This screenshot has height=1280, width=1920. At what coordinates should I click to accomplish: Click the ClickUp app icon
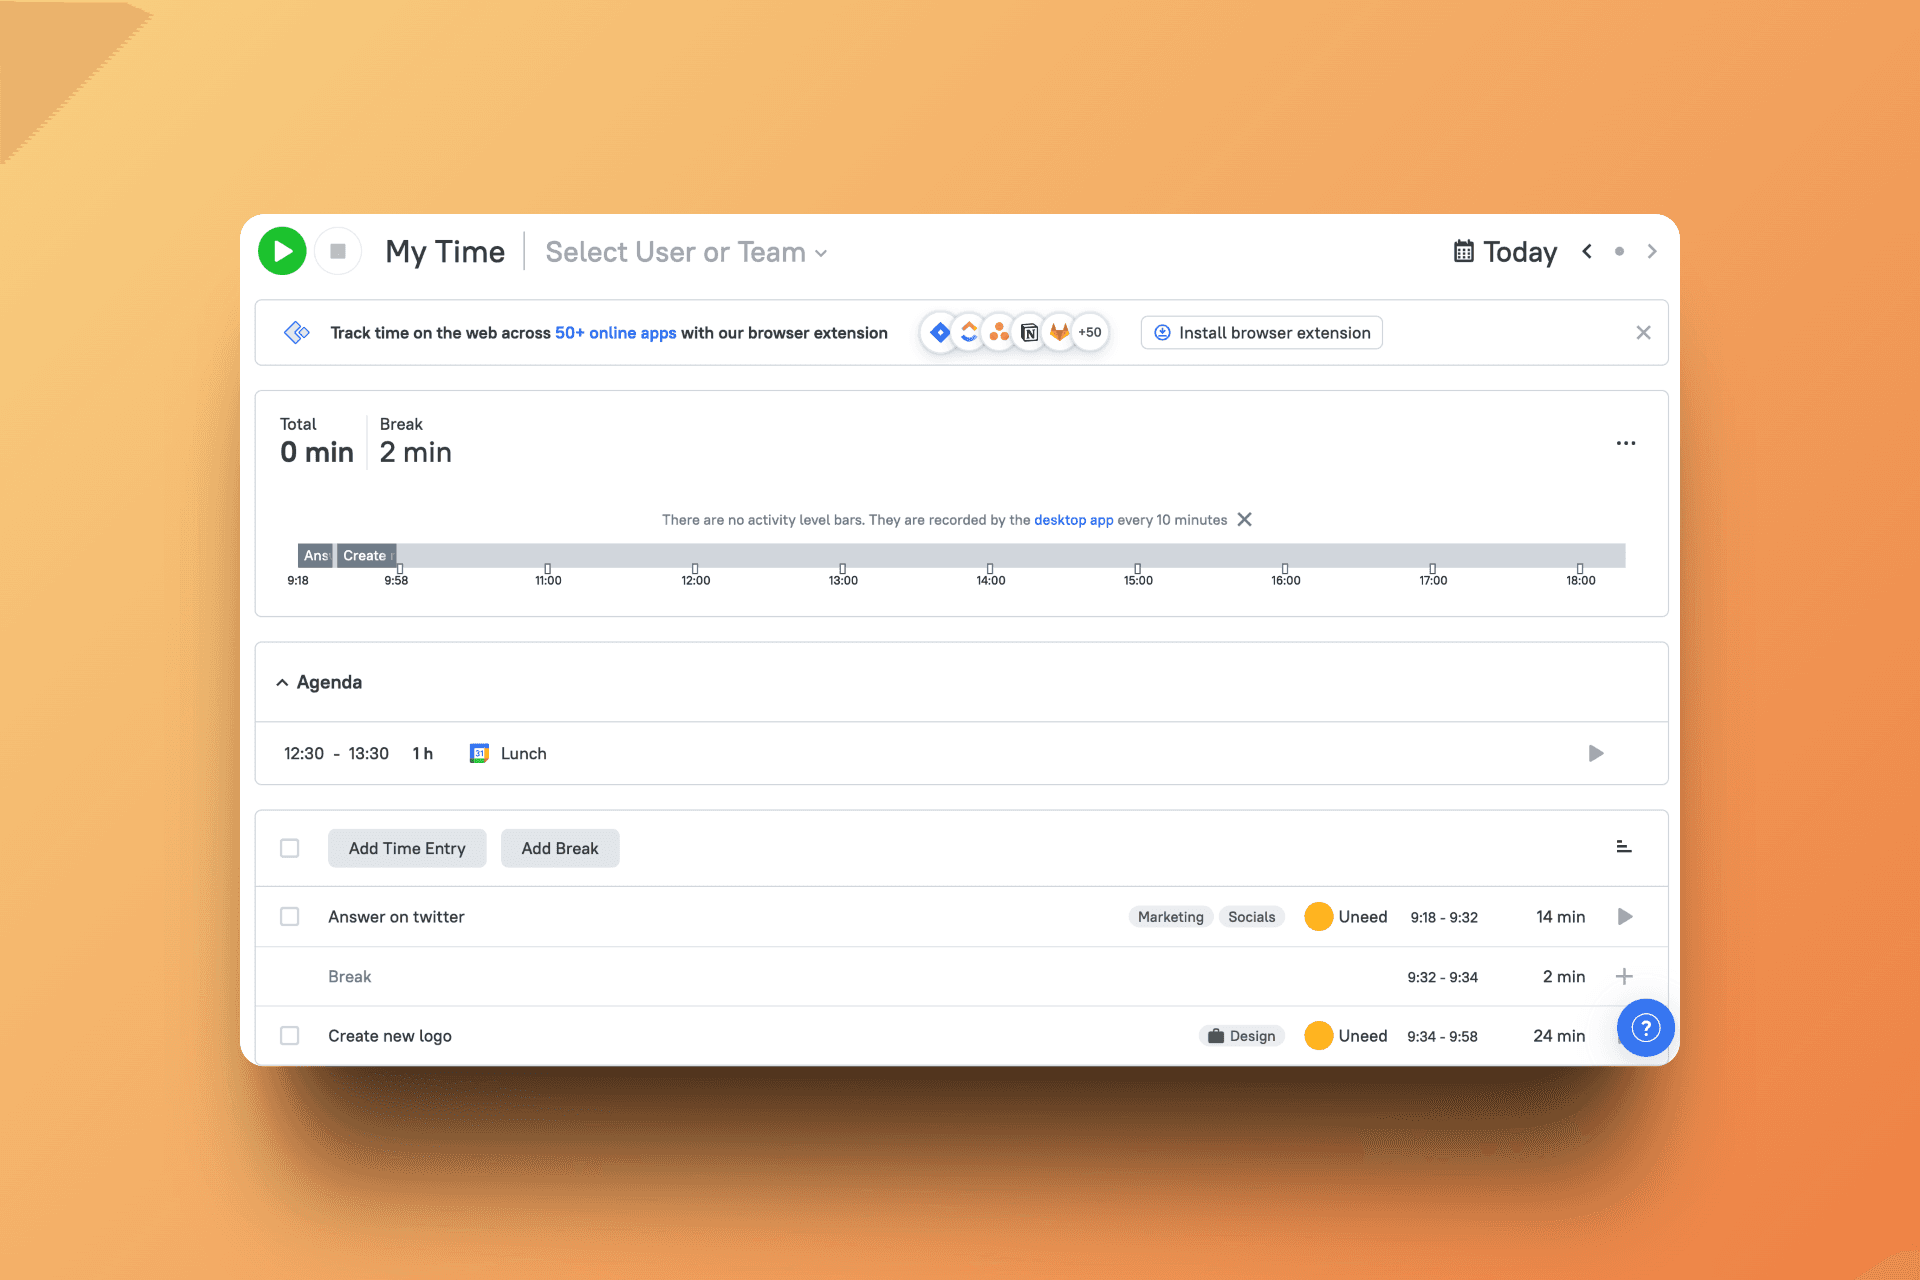point(969,332)
